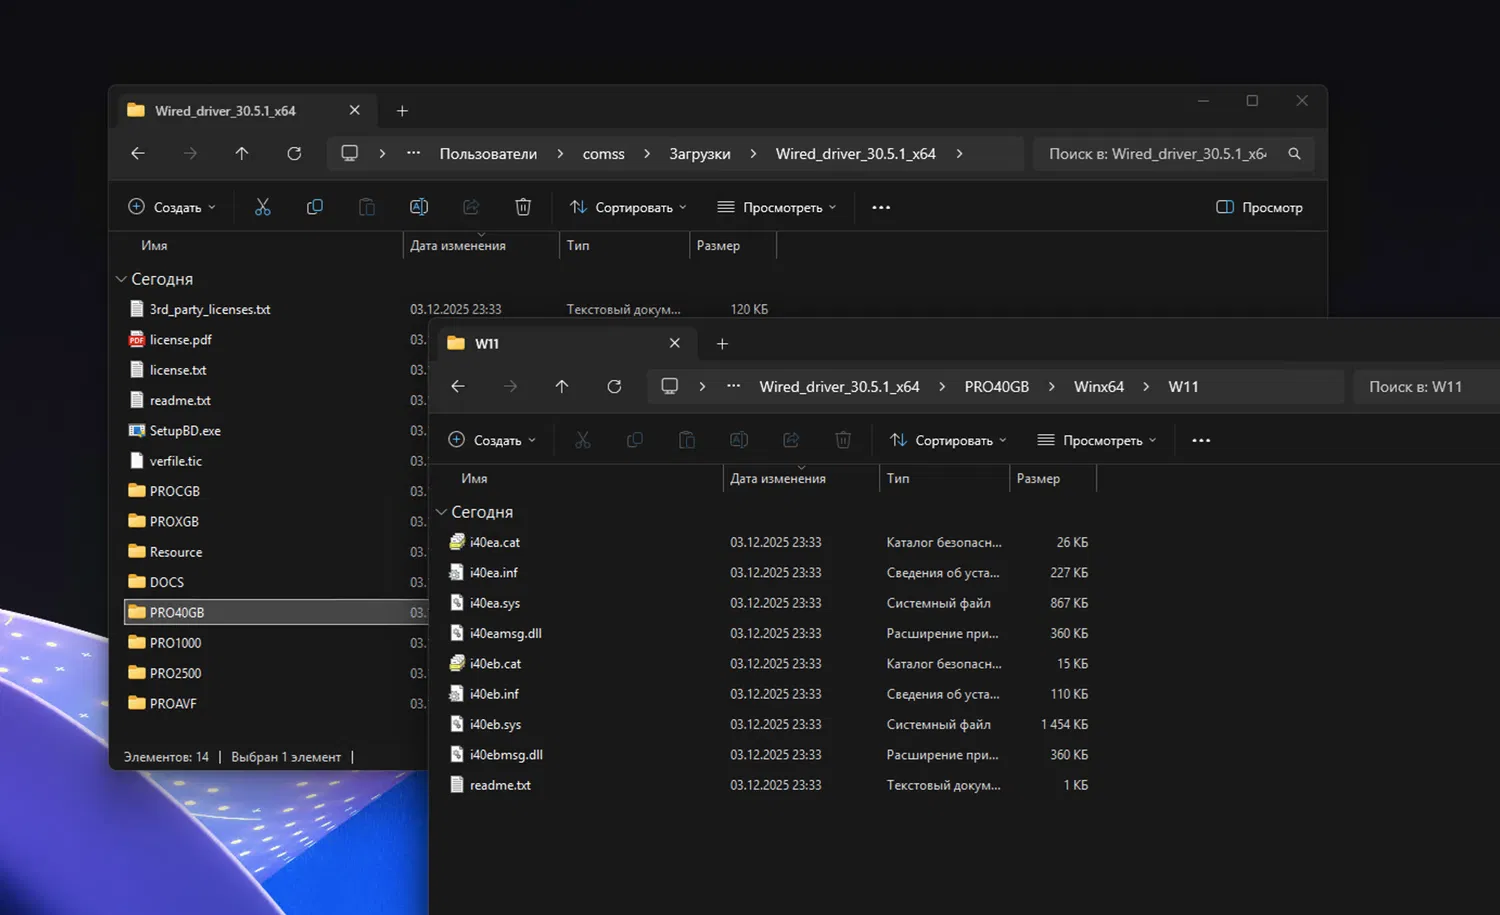Click Загрузки in the address breadcrumb
The height and width of the screenshot is (915, 1500).
[699, 154]
